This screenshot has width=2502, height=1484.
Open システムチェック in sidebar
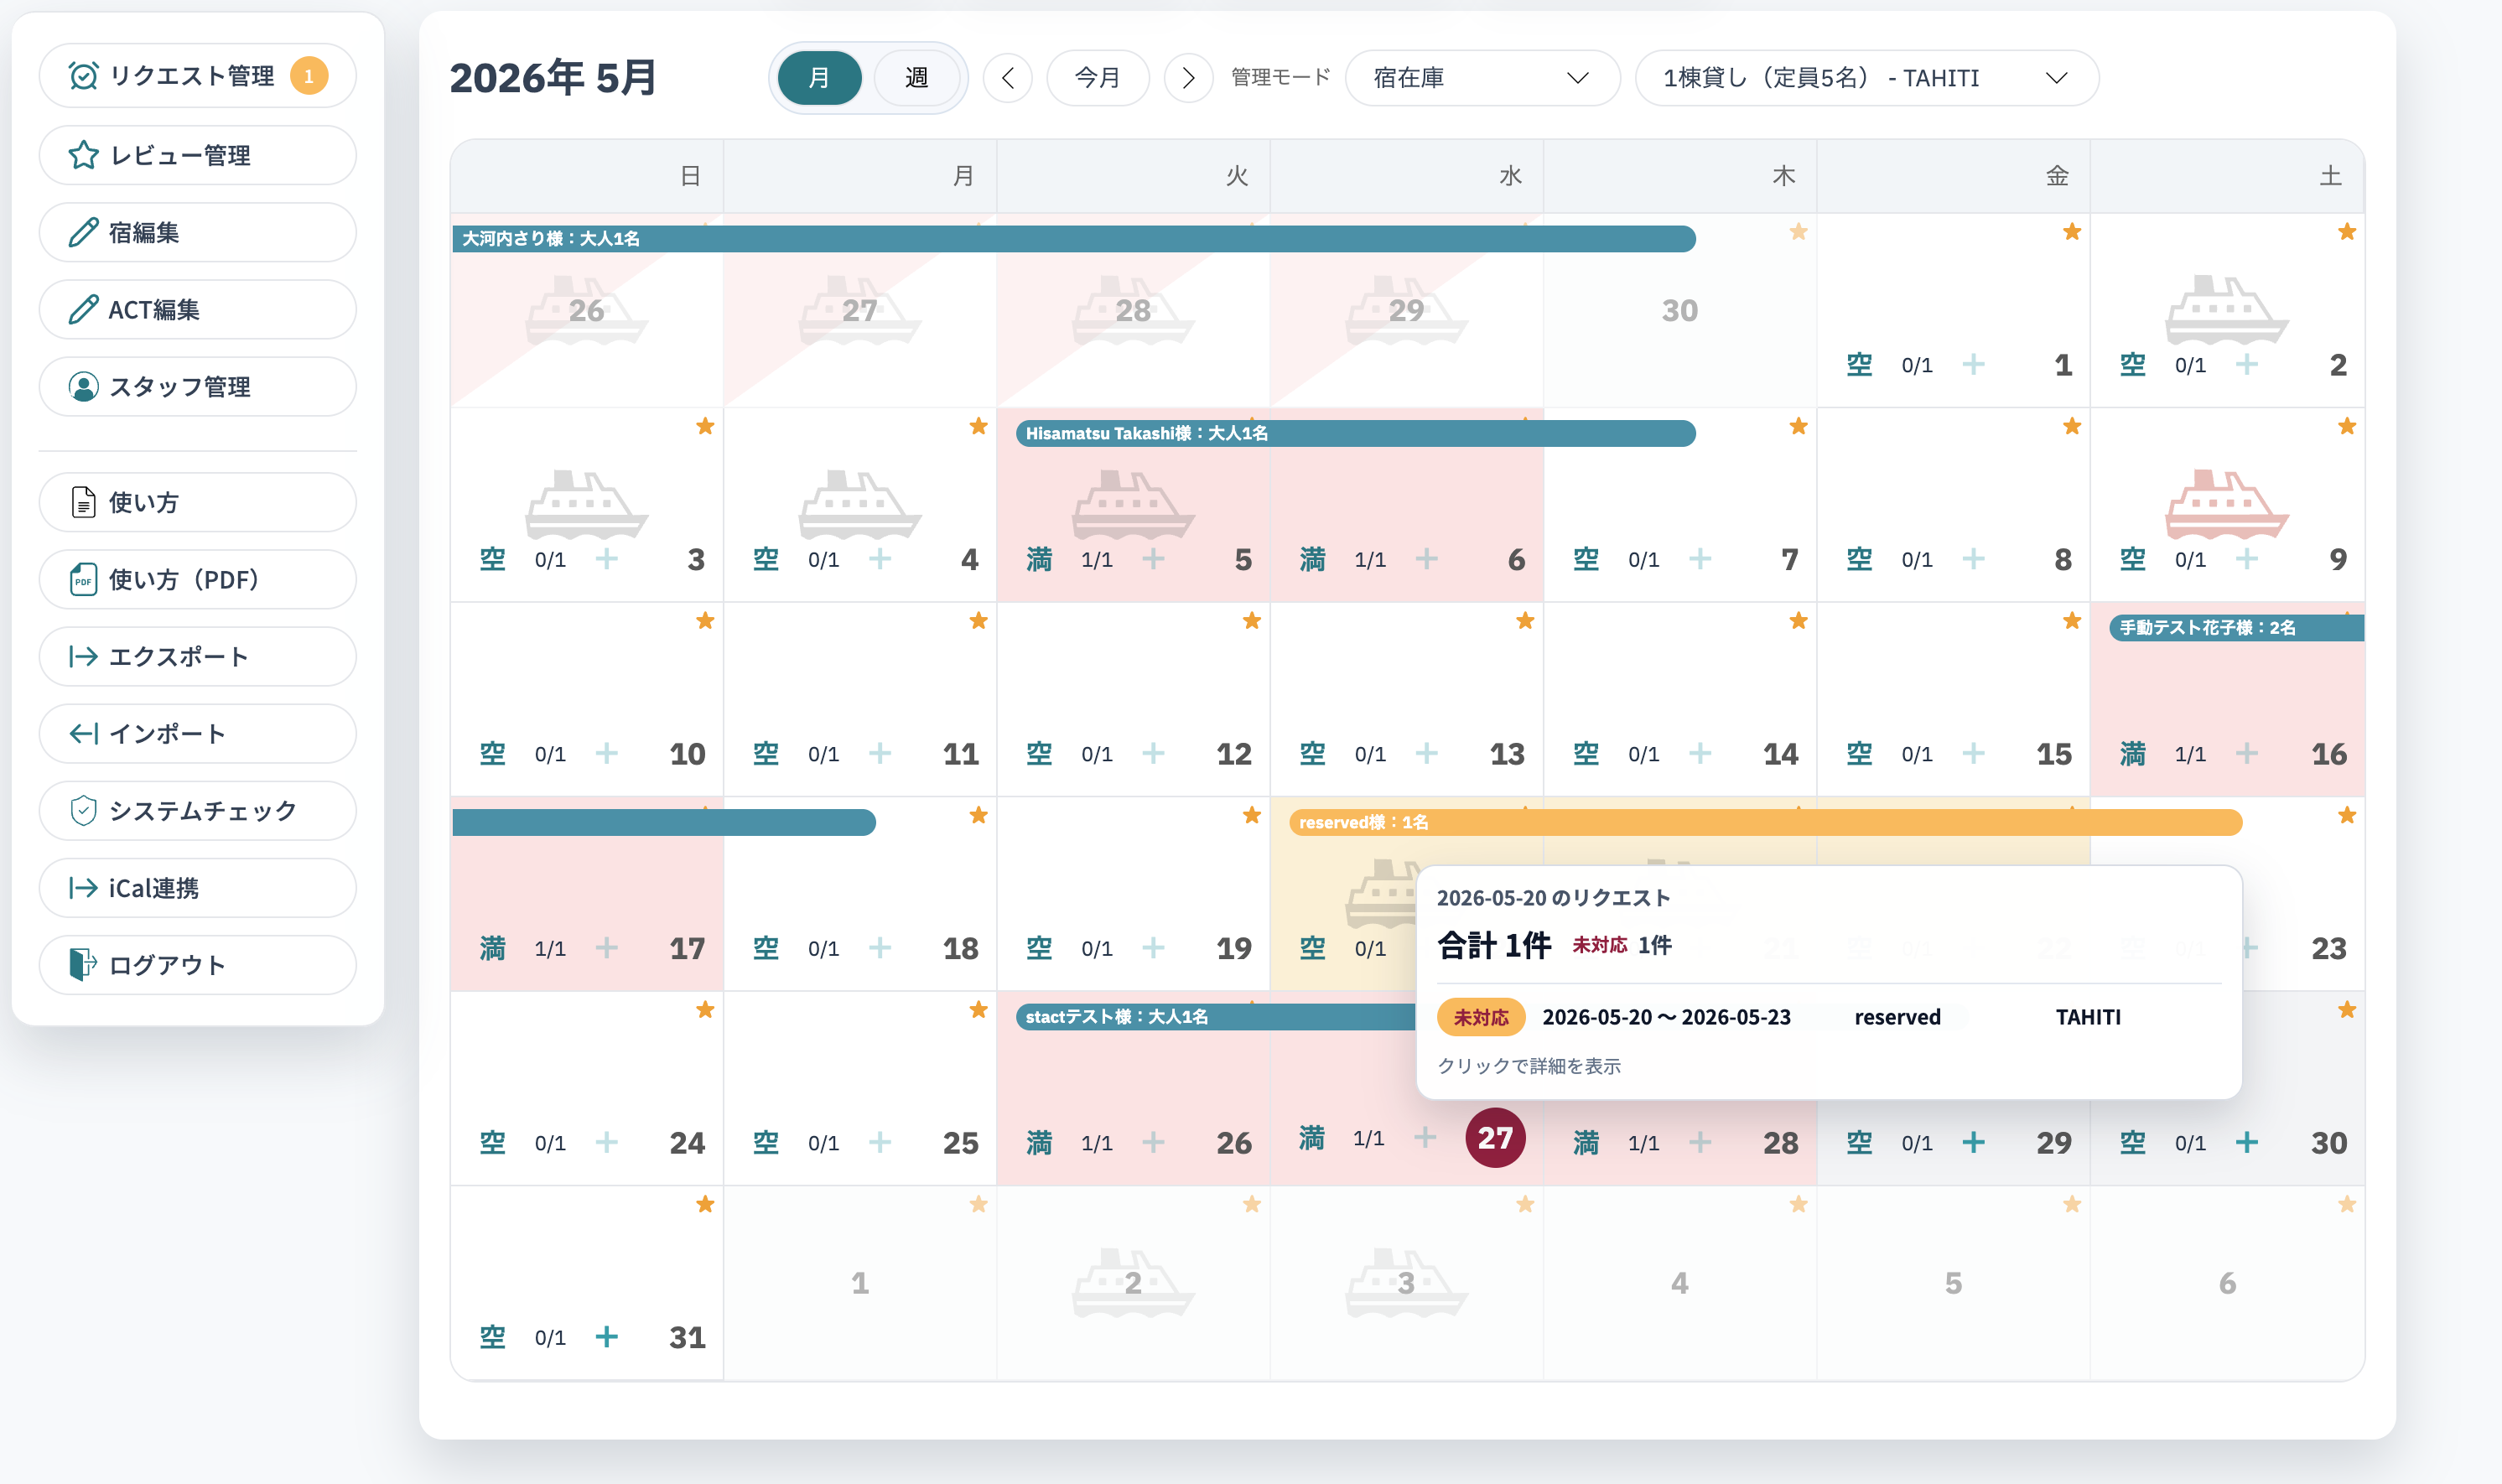tap(198, 810)
